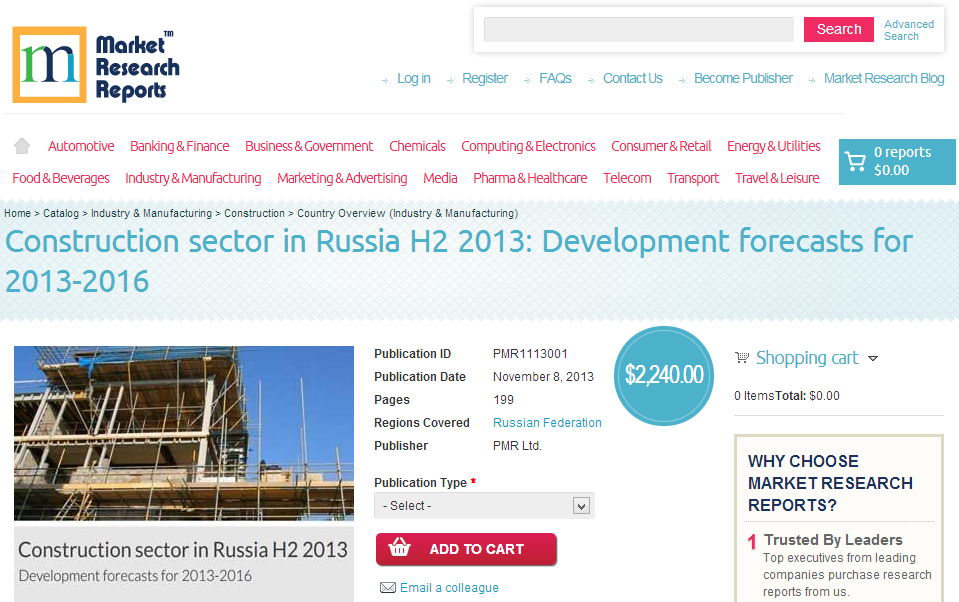Add the report to cart

tap(466, 549)
